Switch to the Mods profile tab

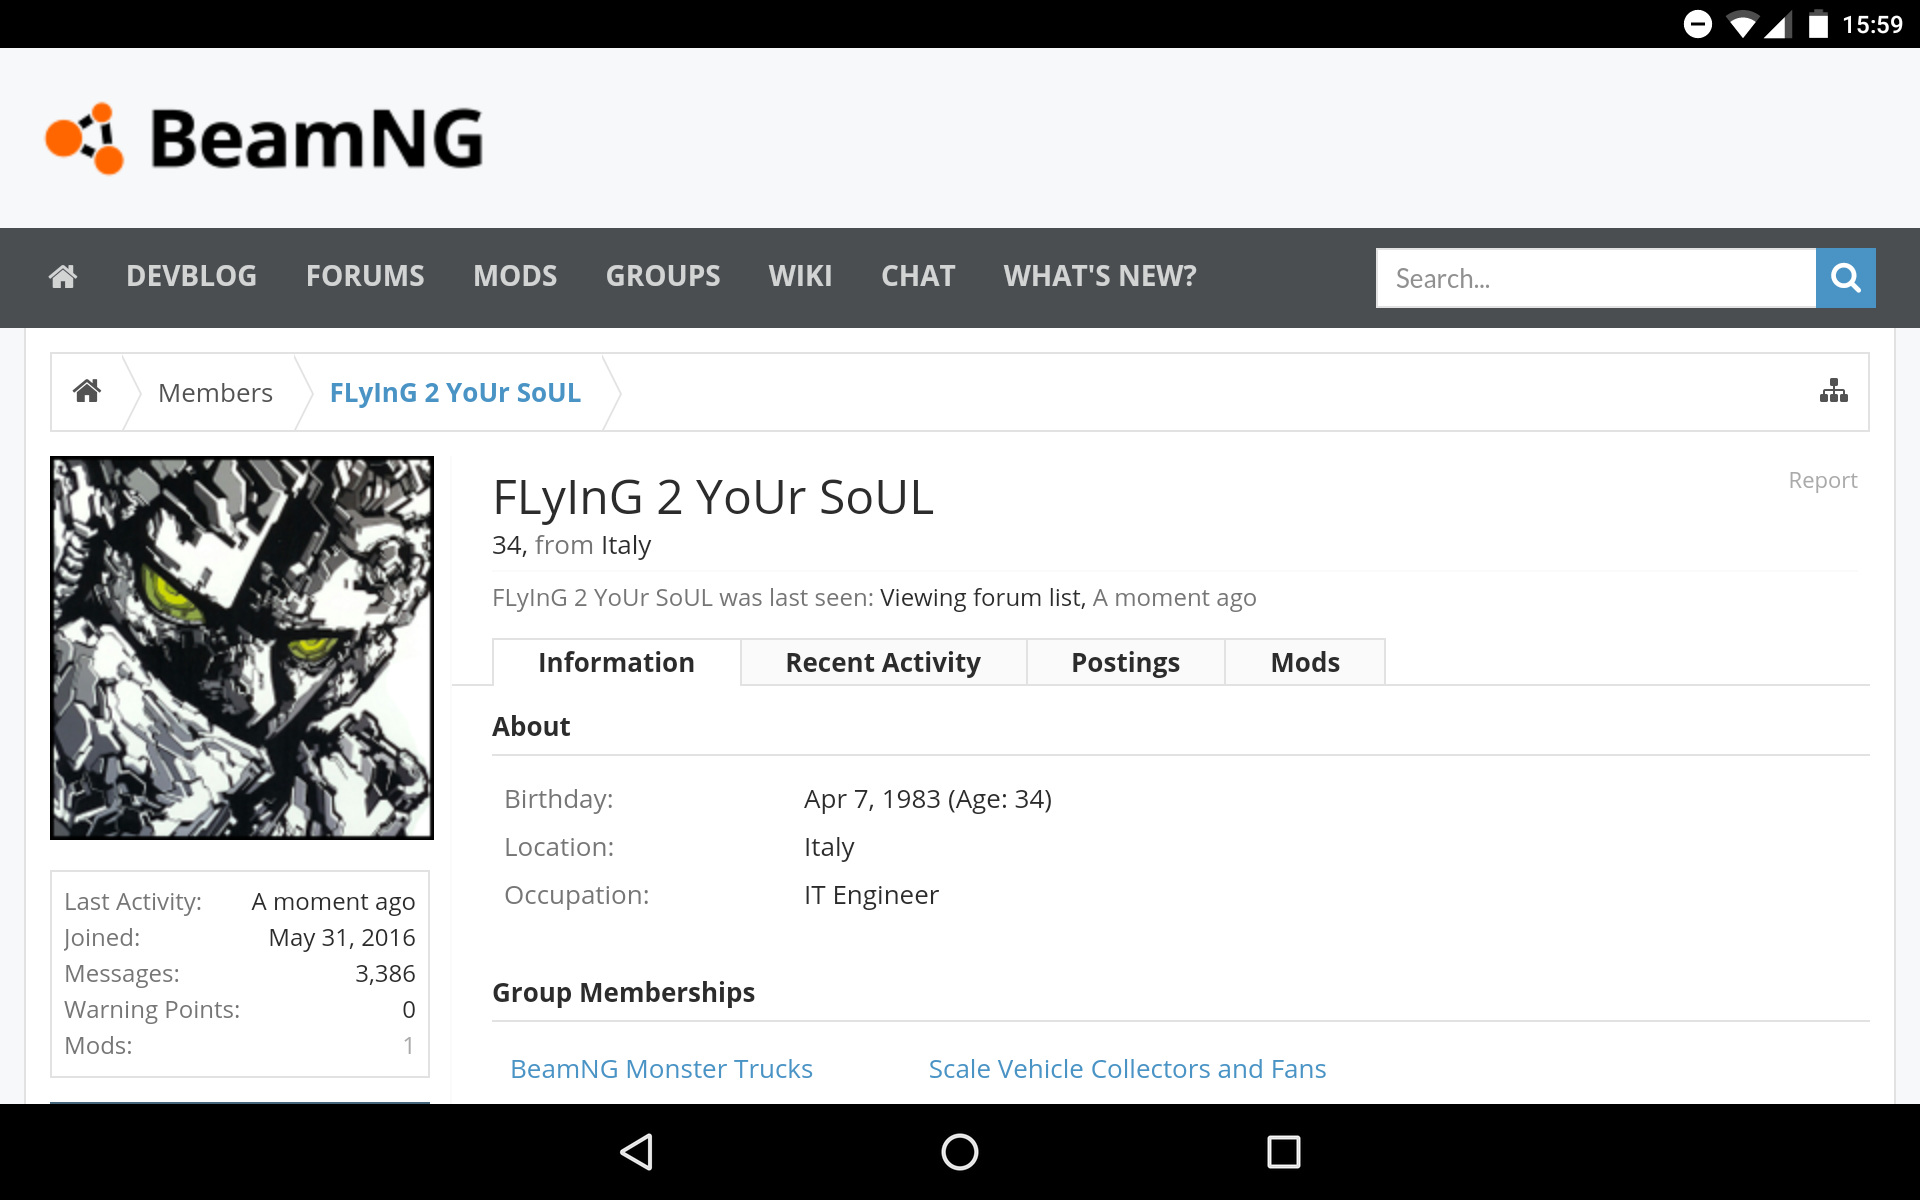pos(1305,662)
